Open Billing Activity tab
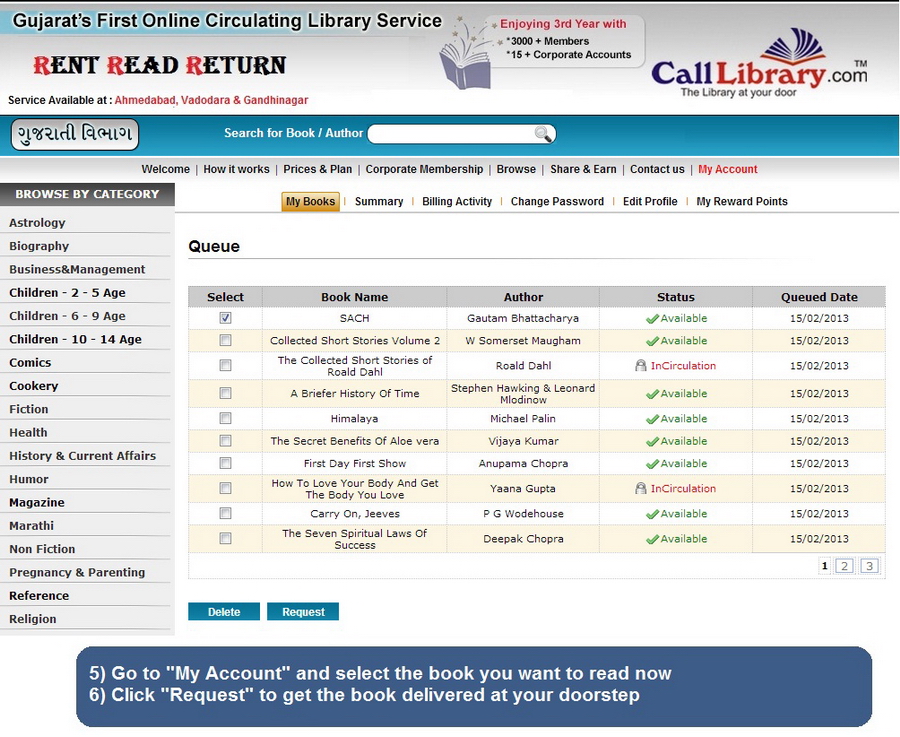 point(457,201)
